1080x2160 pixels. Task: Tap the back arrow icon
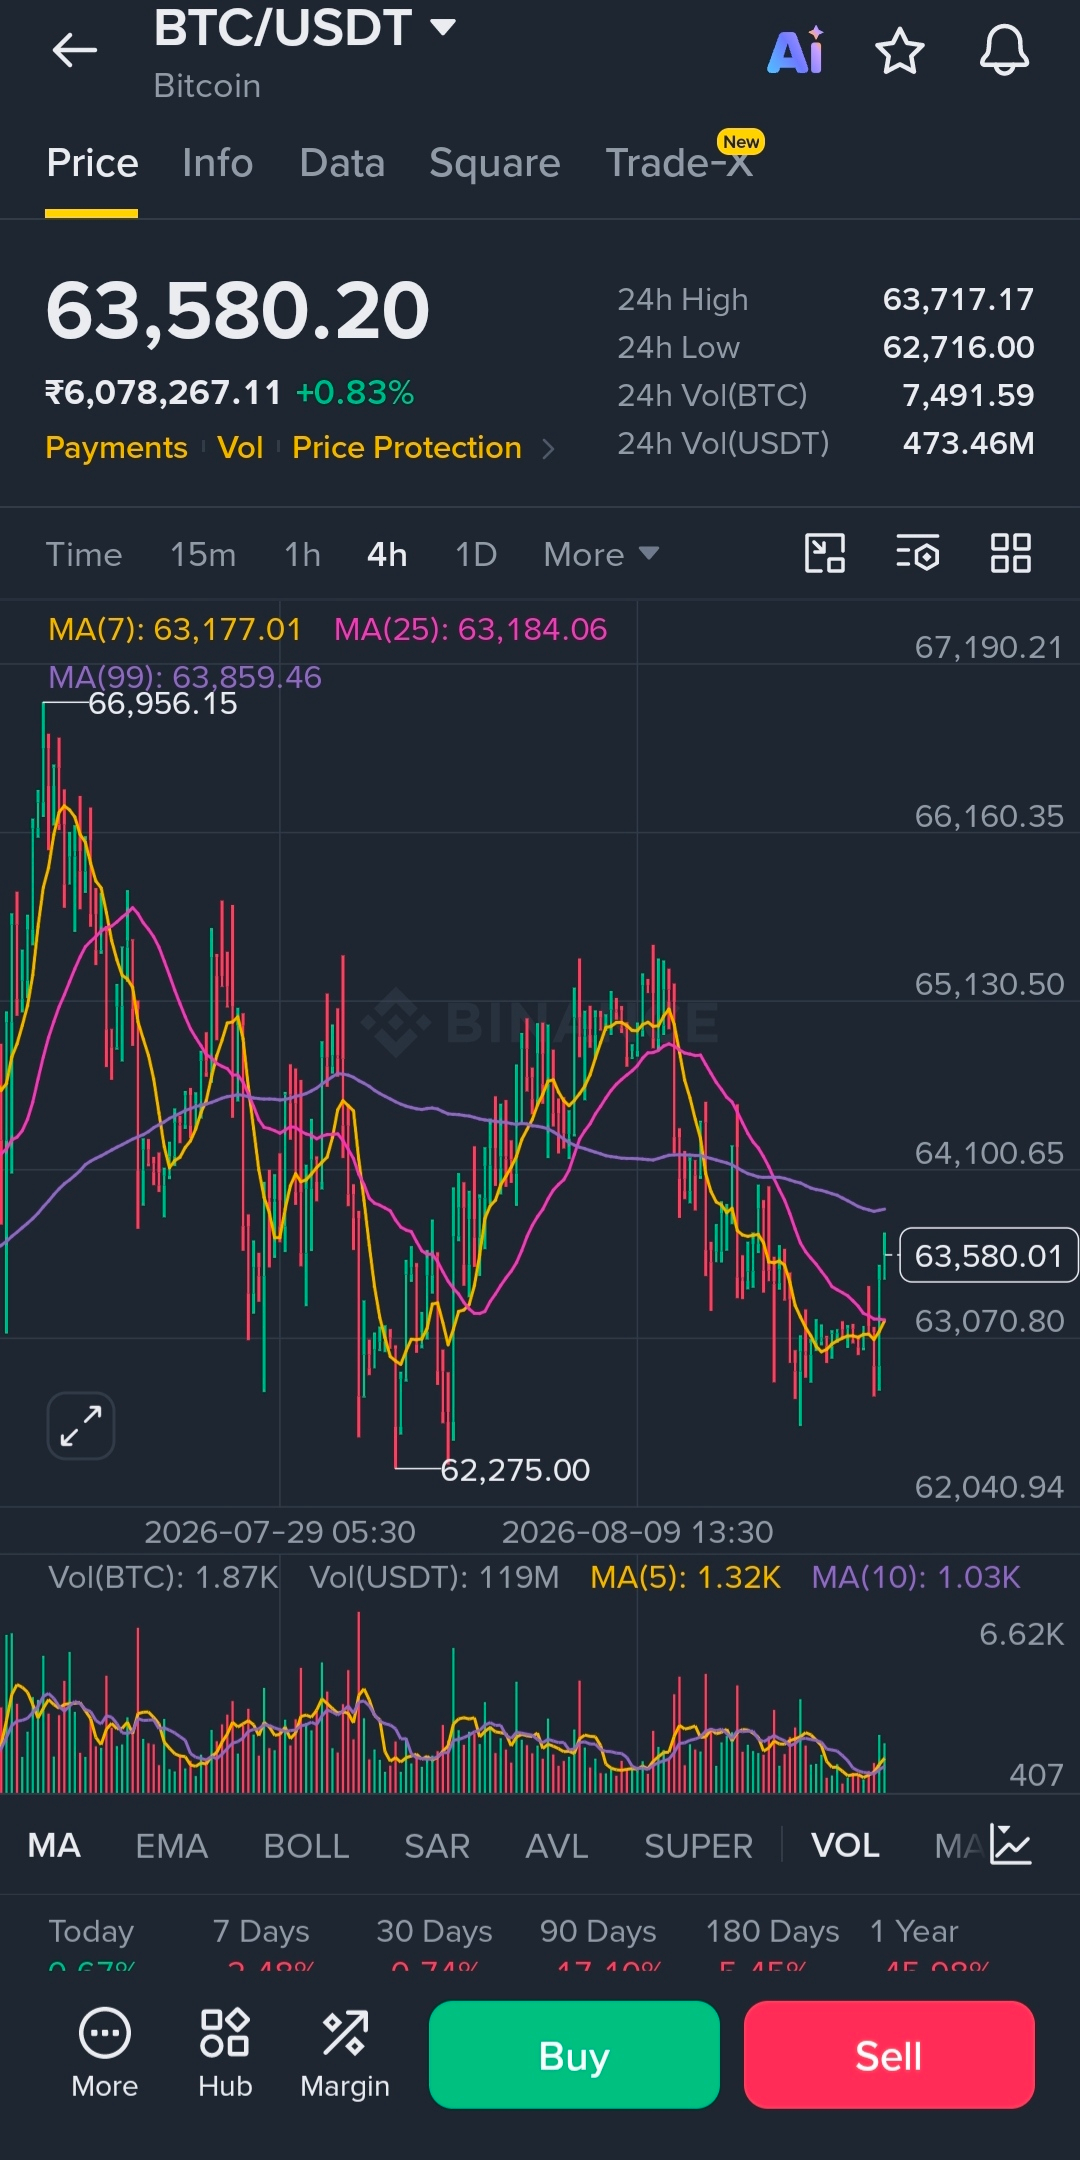[75, 50]
